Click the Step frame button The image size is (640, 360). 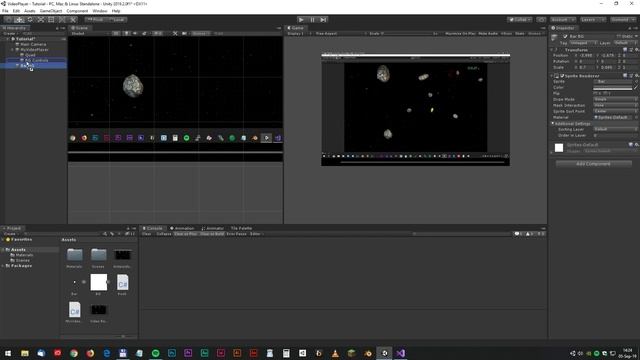[x=323, y=20]
